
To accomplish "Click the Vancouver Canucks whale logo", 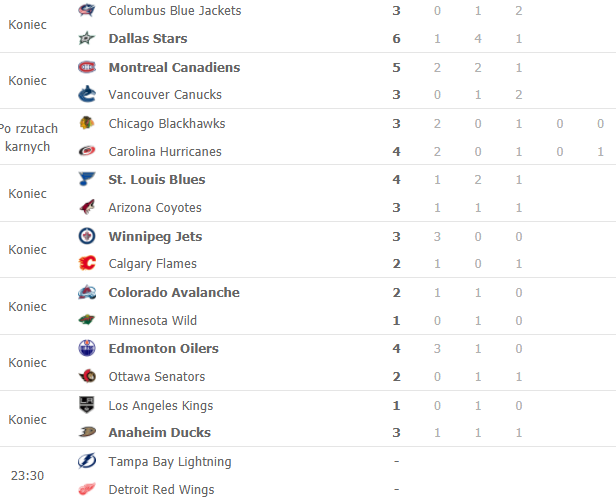I will pyautogui.click(x=87, y=94).
